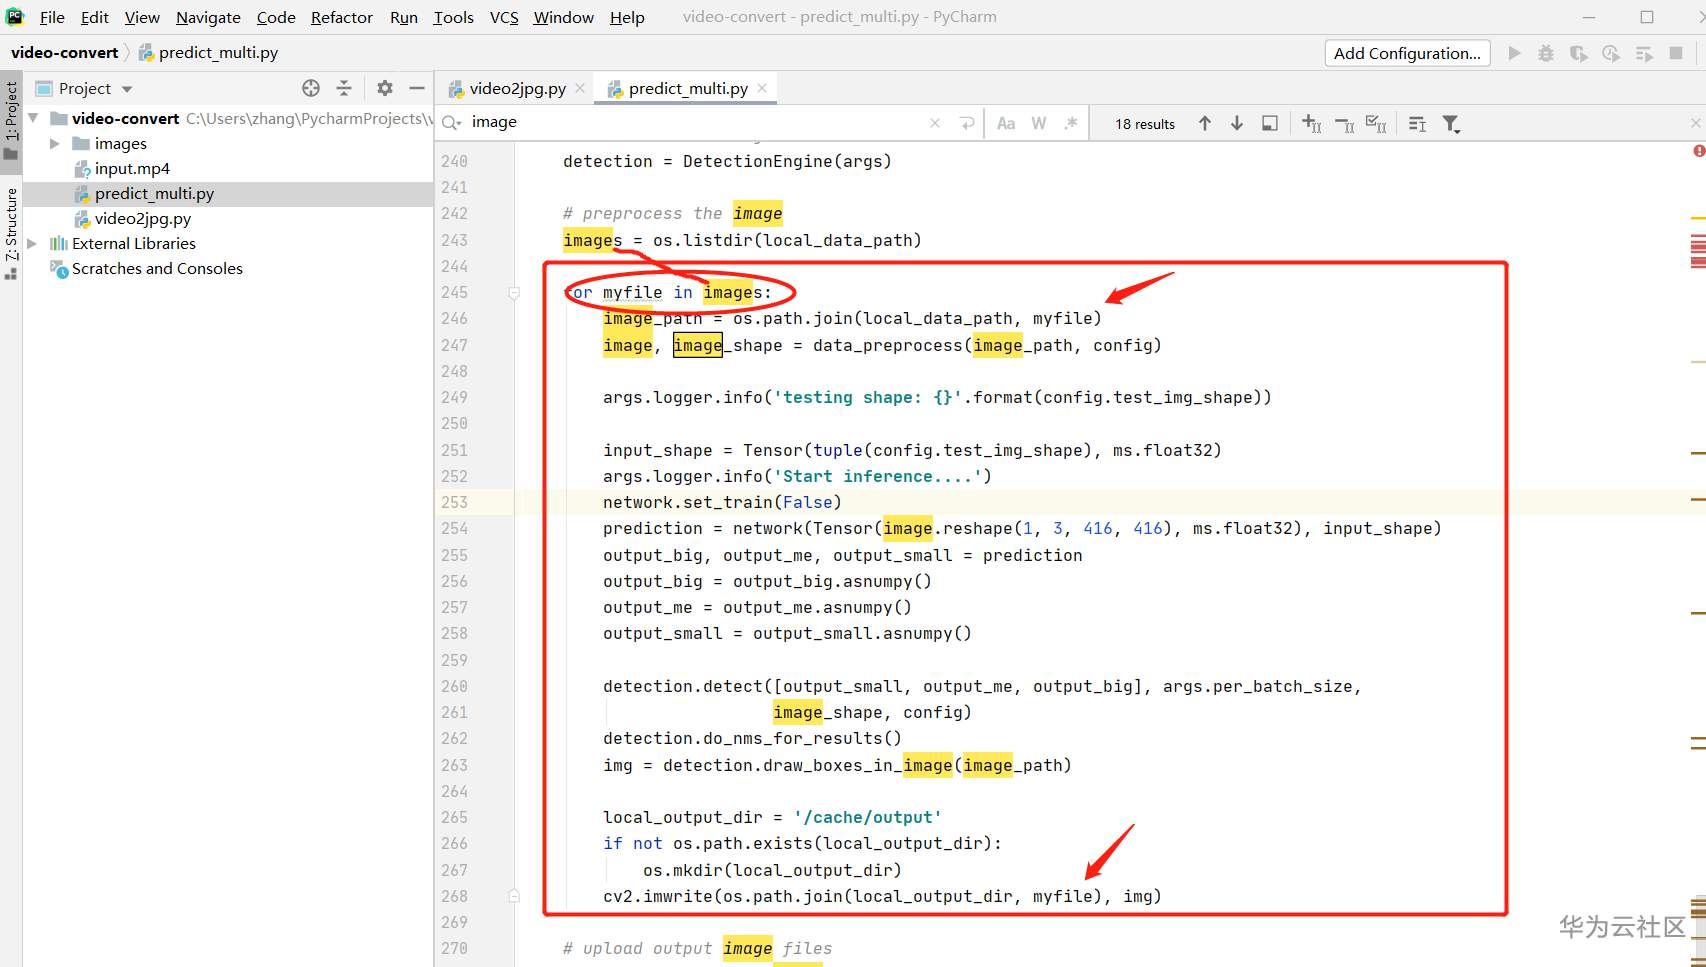Click the Debug bug icon
The image size is (1706, 967).
[1546, 53]
